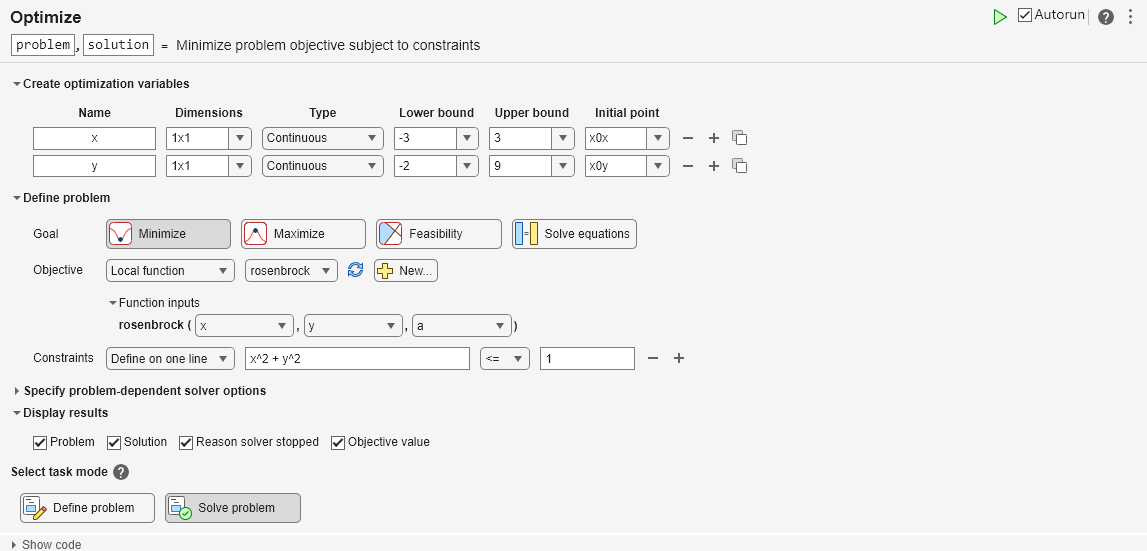This screenshot has width=1147, height=551.
Task: Remove the y variable row with minus icon
Action: (x=687, y=166)
